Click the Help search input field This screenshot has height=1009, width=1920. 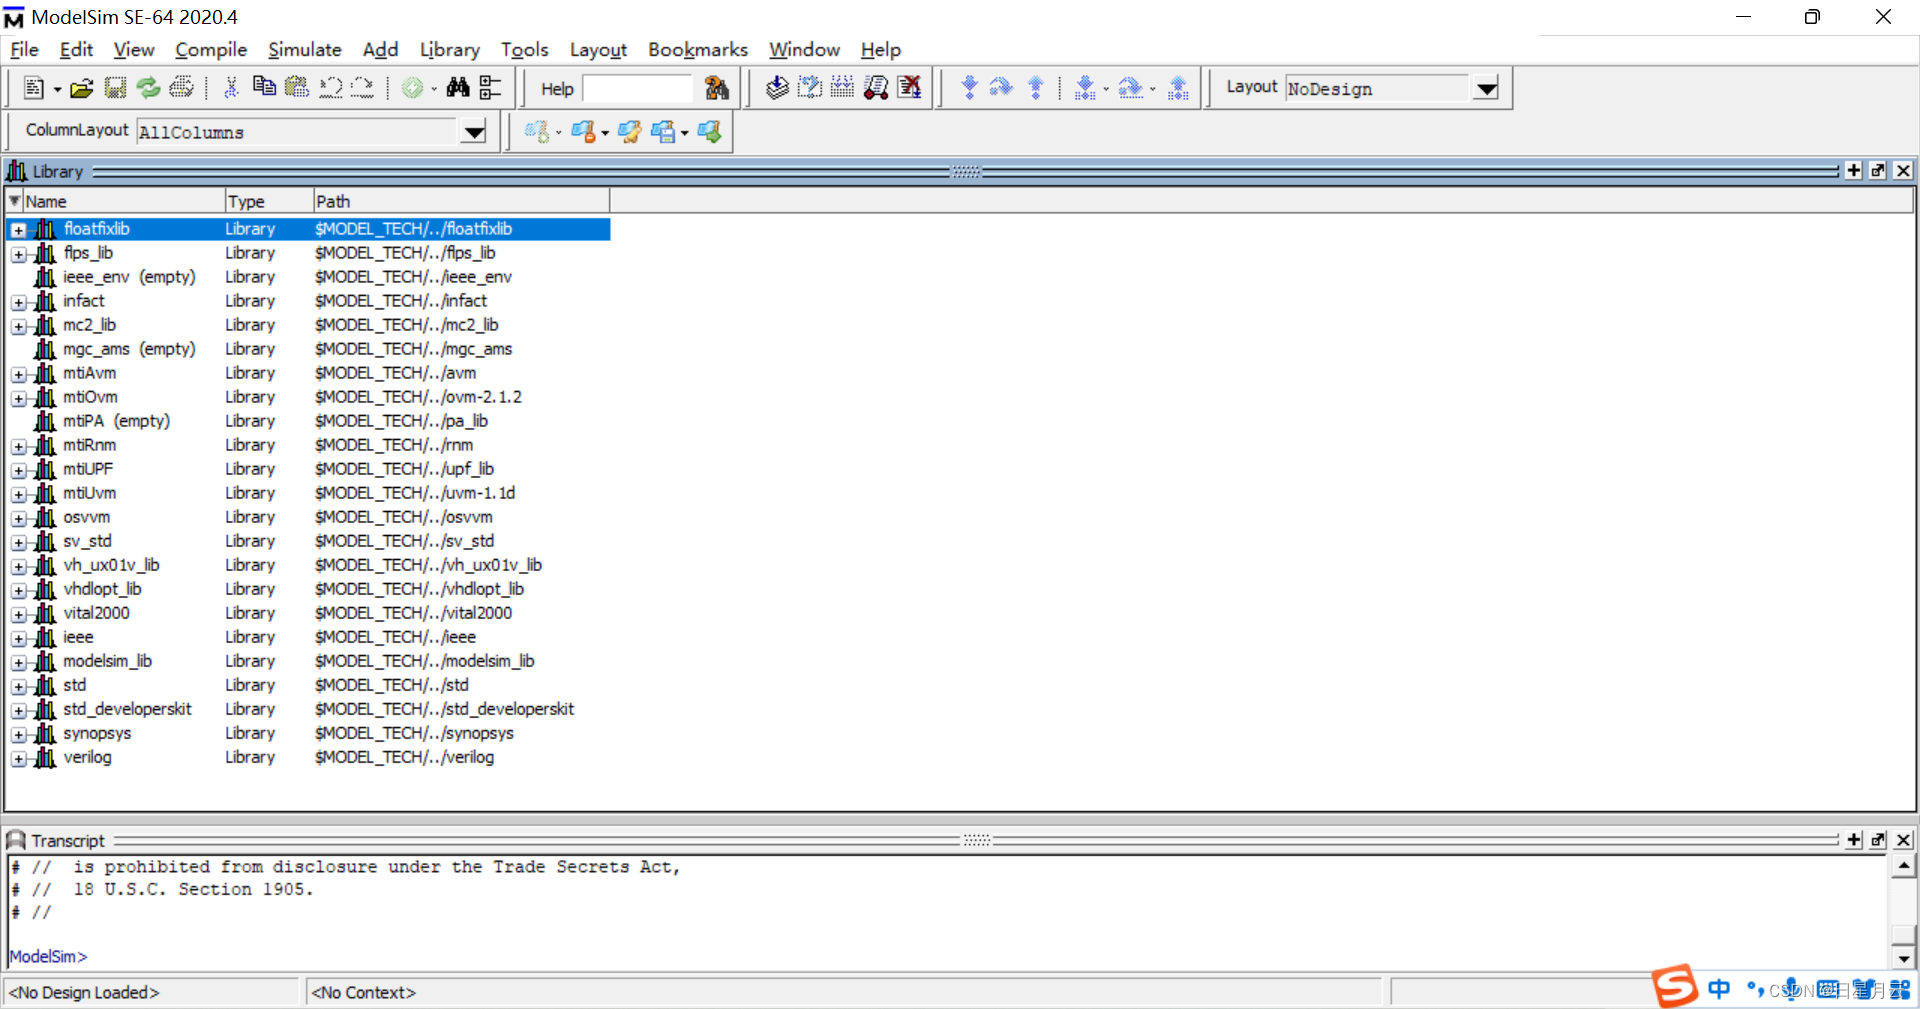click(x=637, y=88)
